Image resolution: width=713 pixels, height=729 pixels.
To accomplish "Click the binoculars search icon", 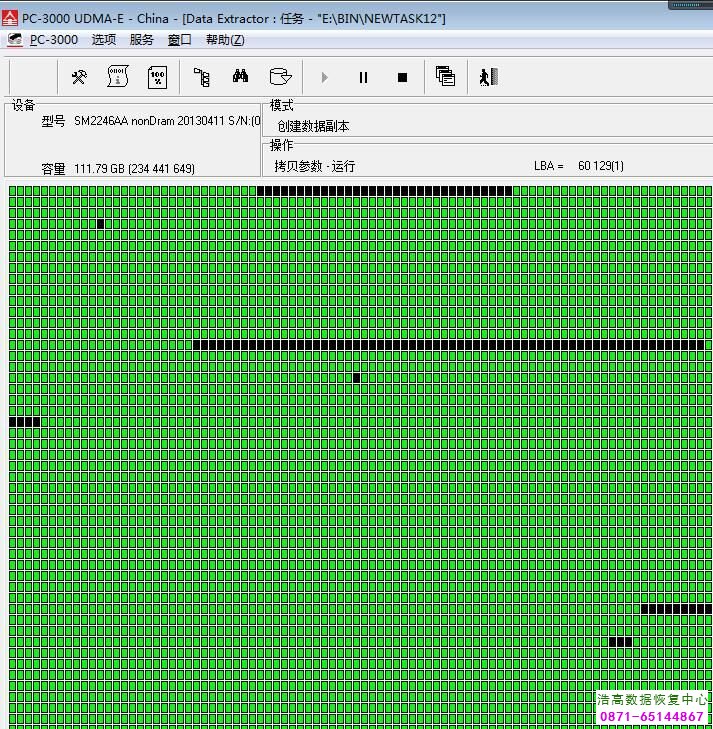I will 240,77.
